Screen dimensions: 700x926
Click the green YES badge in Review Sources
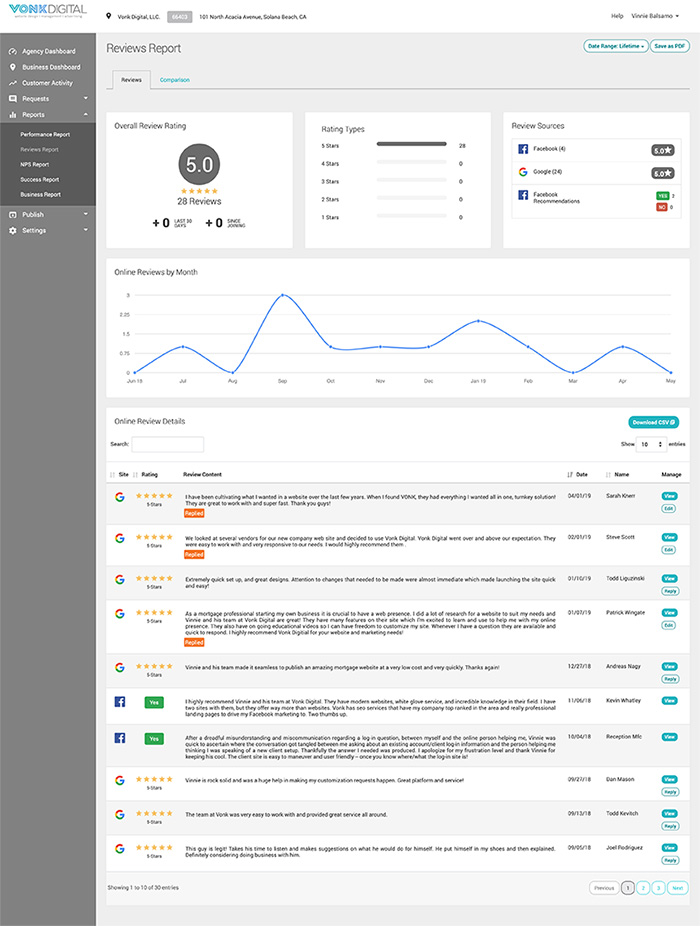pyautogui.click(x=662, y=196)
